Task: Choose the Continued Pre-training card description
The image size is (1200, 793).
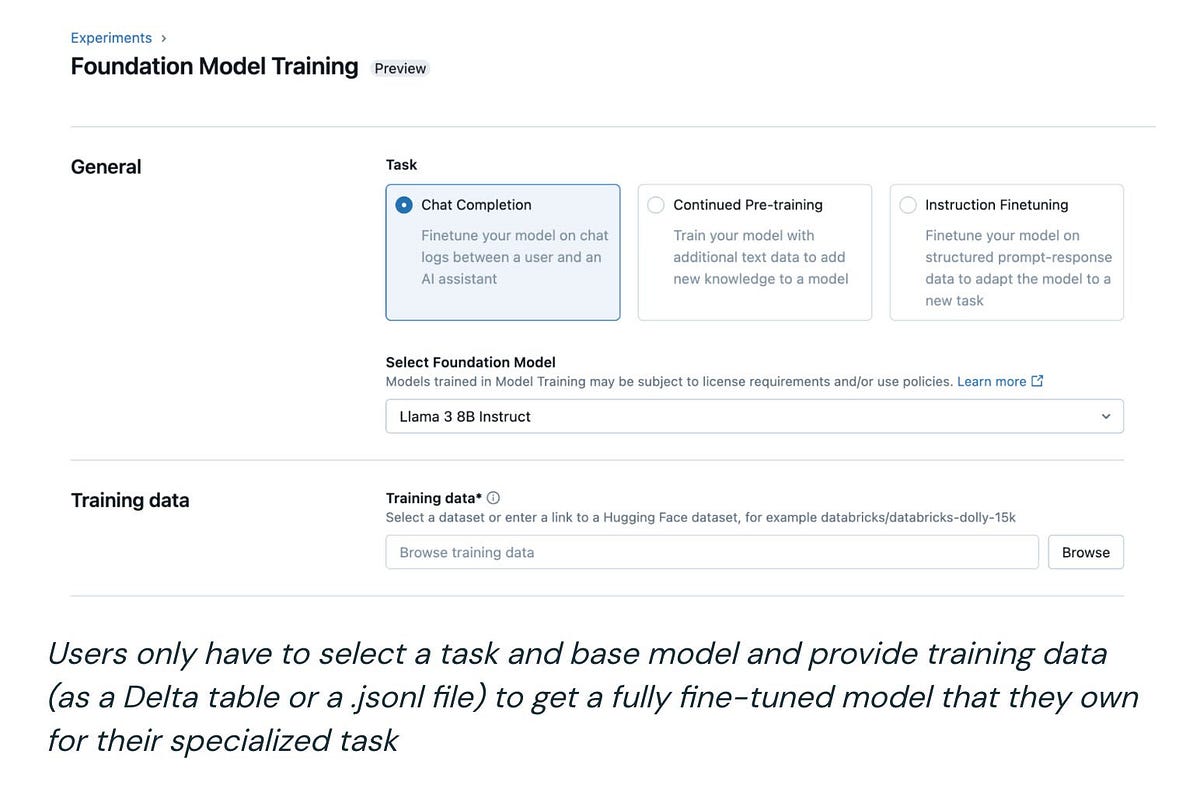Action: (x=761, y=257)
